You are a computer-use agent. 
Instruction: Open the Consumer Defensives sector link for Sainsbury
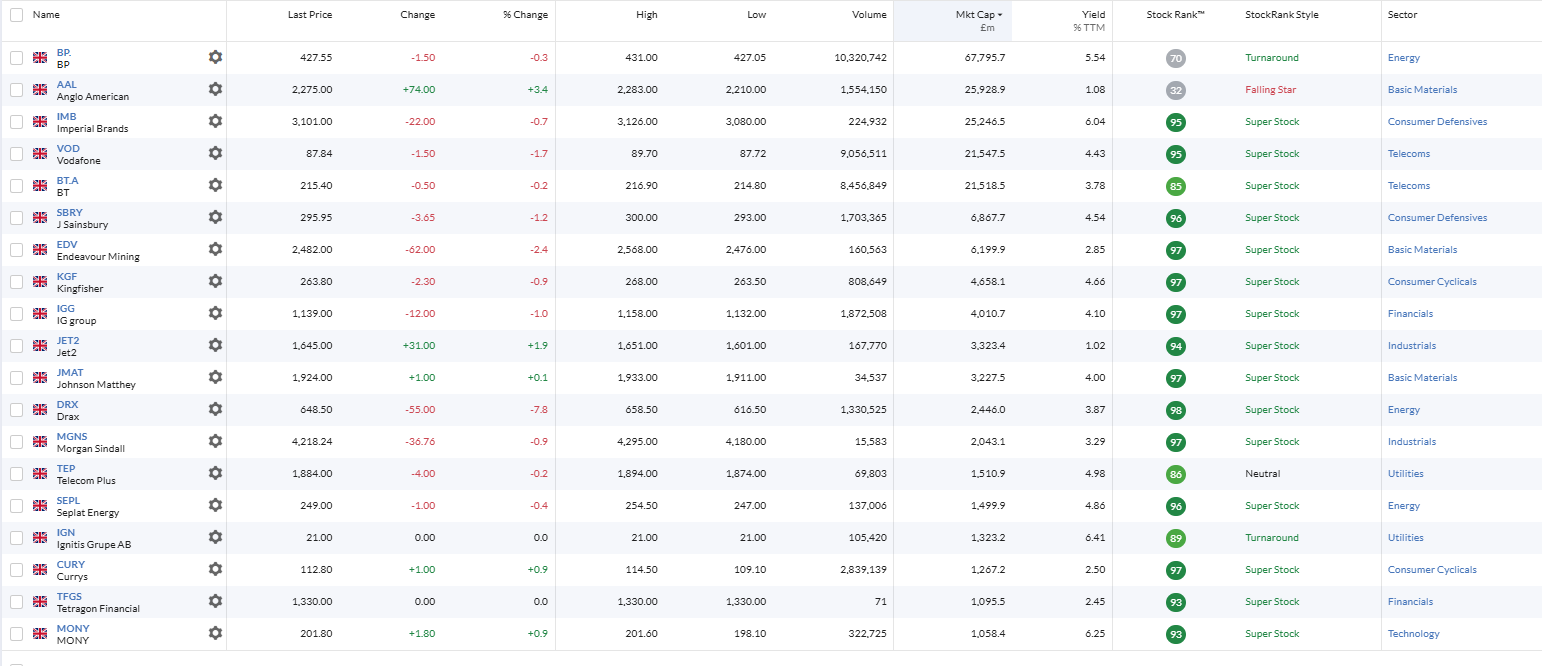tap(1437, 218)
